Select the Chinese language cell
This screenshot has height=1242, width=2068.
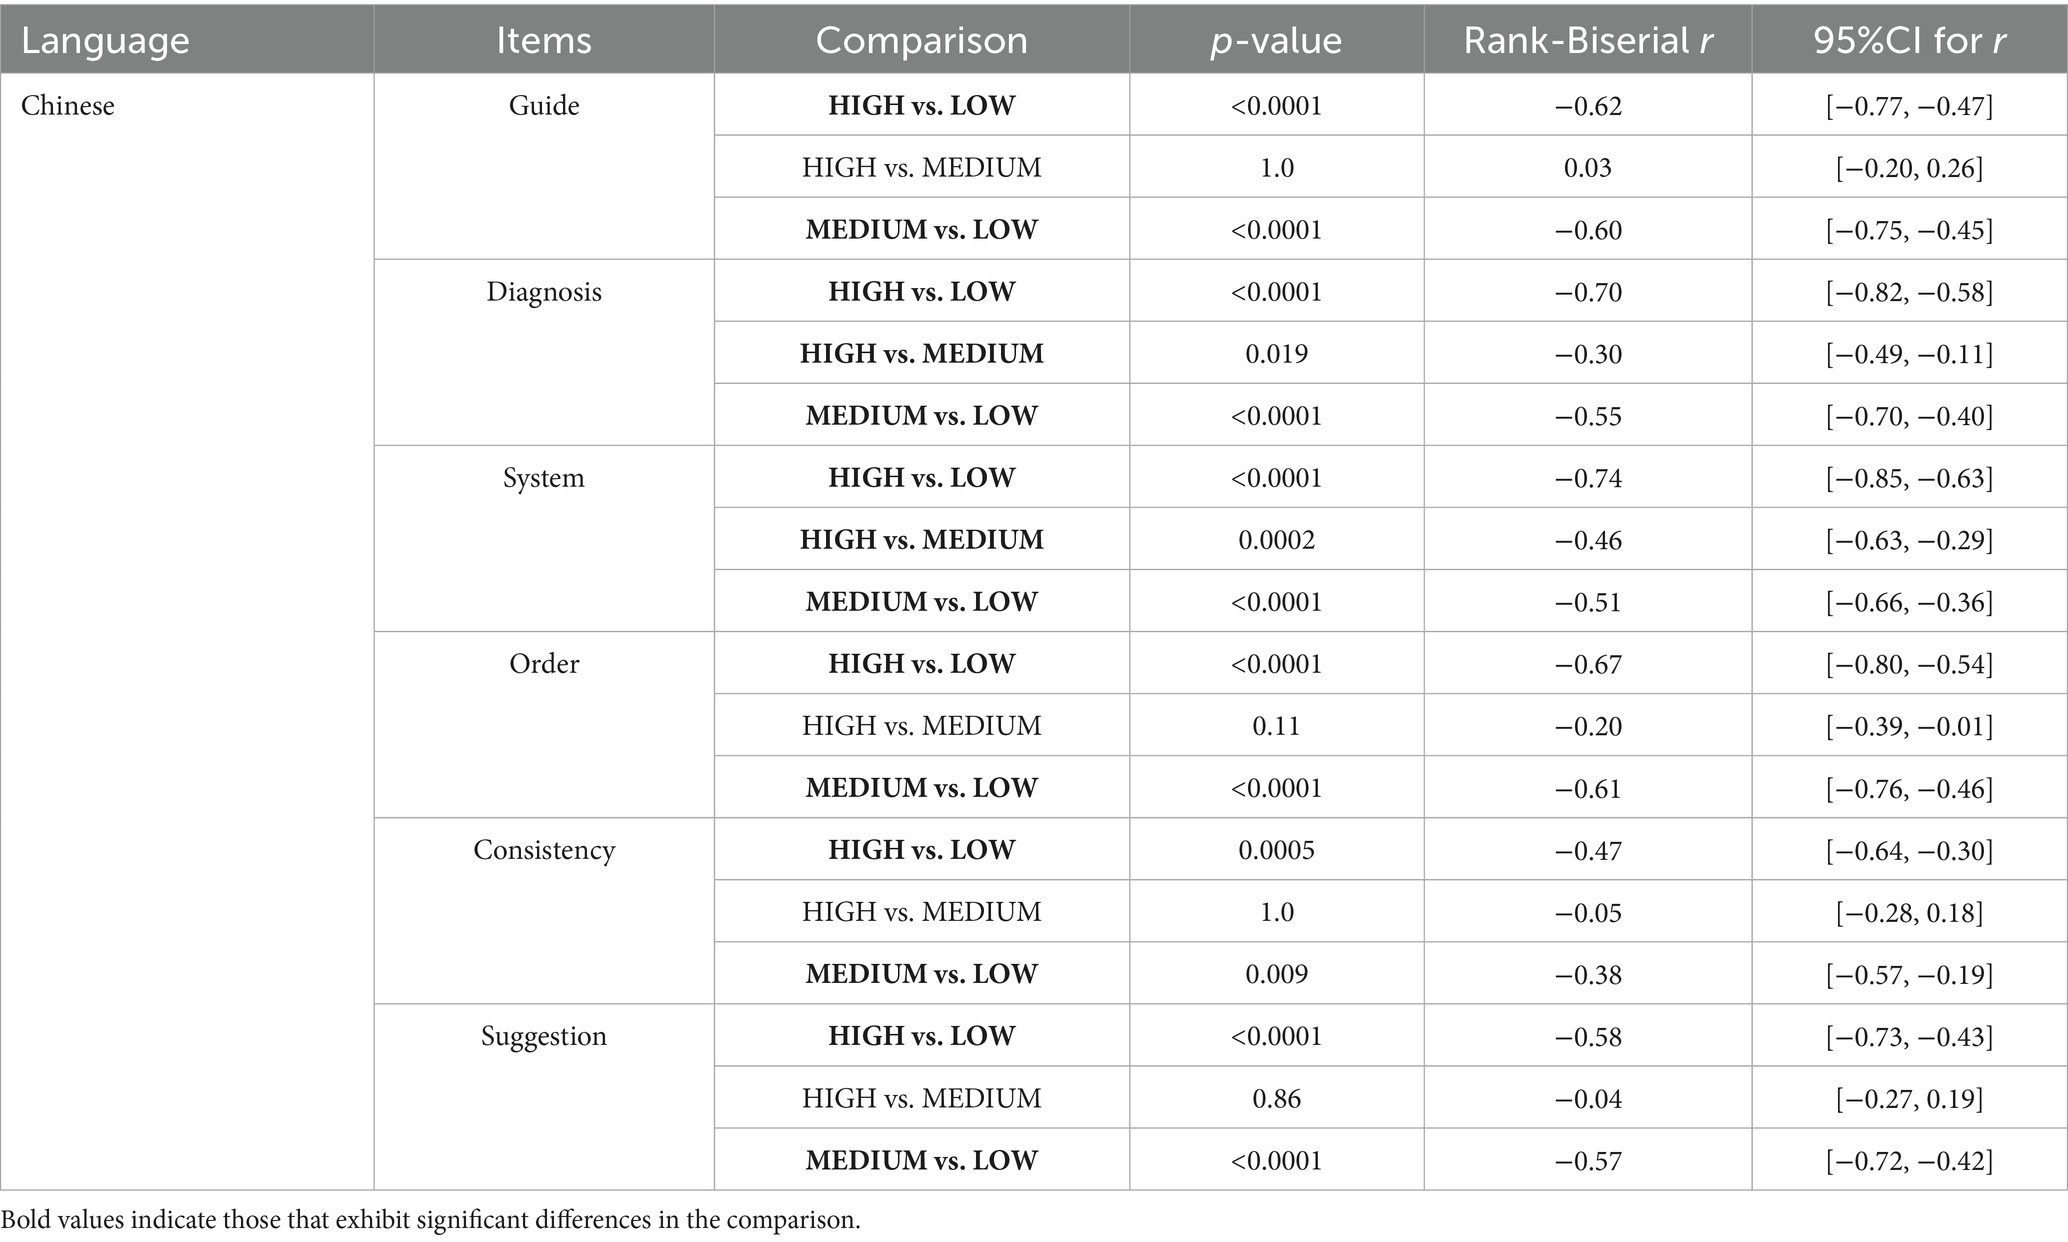click(68, 106)
